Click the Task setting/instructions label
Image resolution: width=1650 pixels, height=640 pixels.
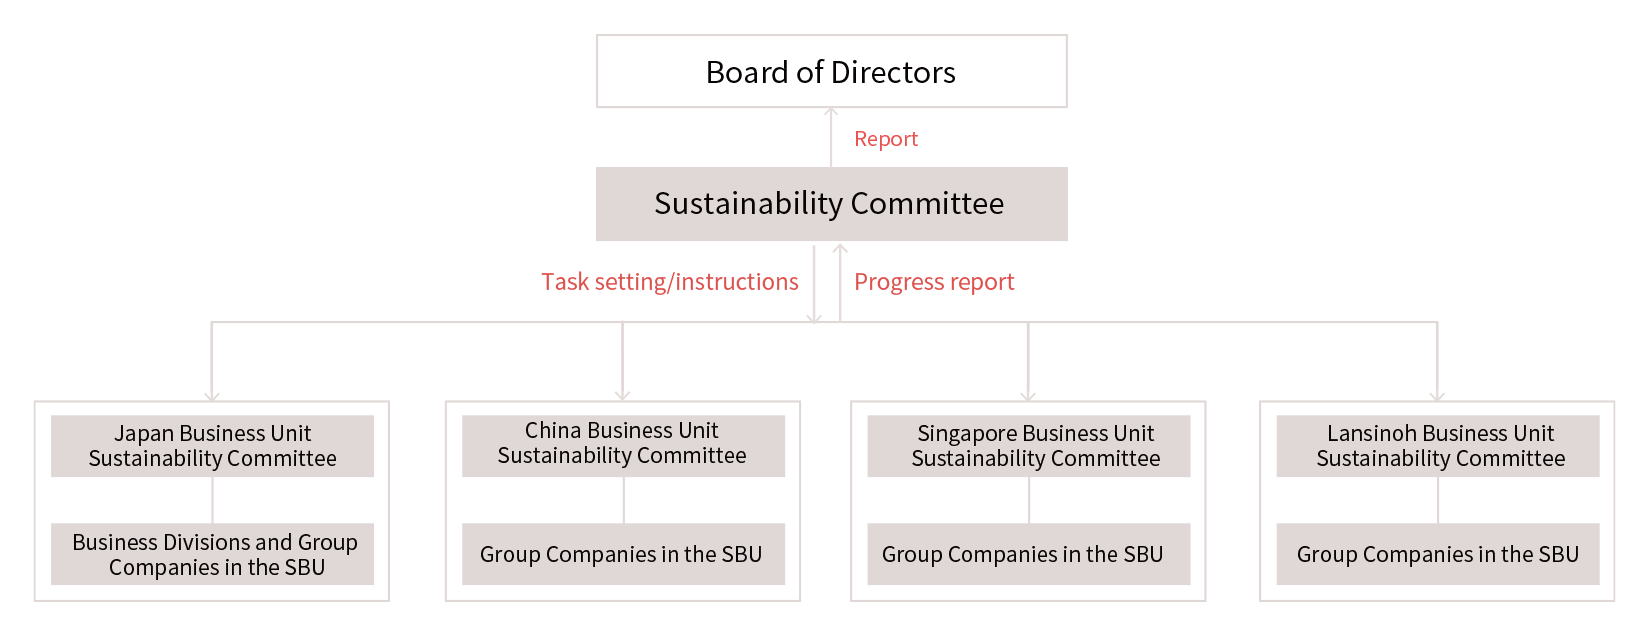[670, 282]
